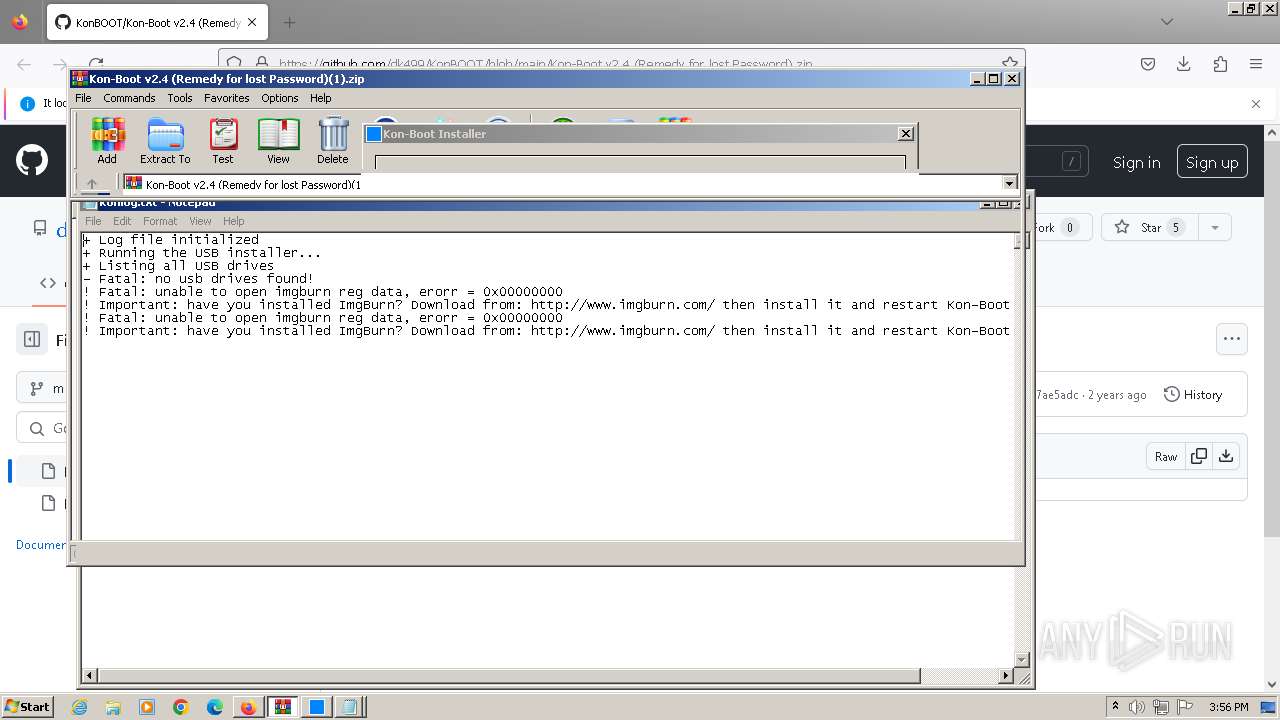This screenshot has width=1280, height=720.
Task: Open Firefox Downloads panel
Action: tap(1184, 64)
